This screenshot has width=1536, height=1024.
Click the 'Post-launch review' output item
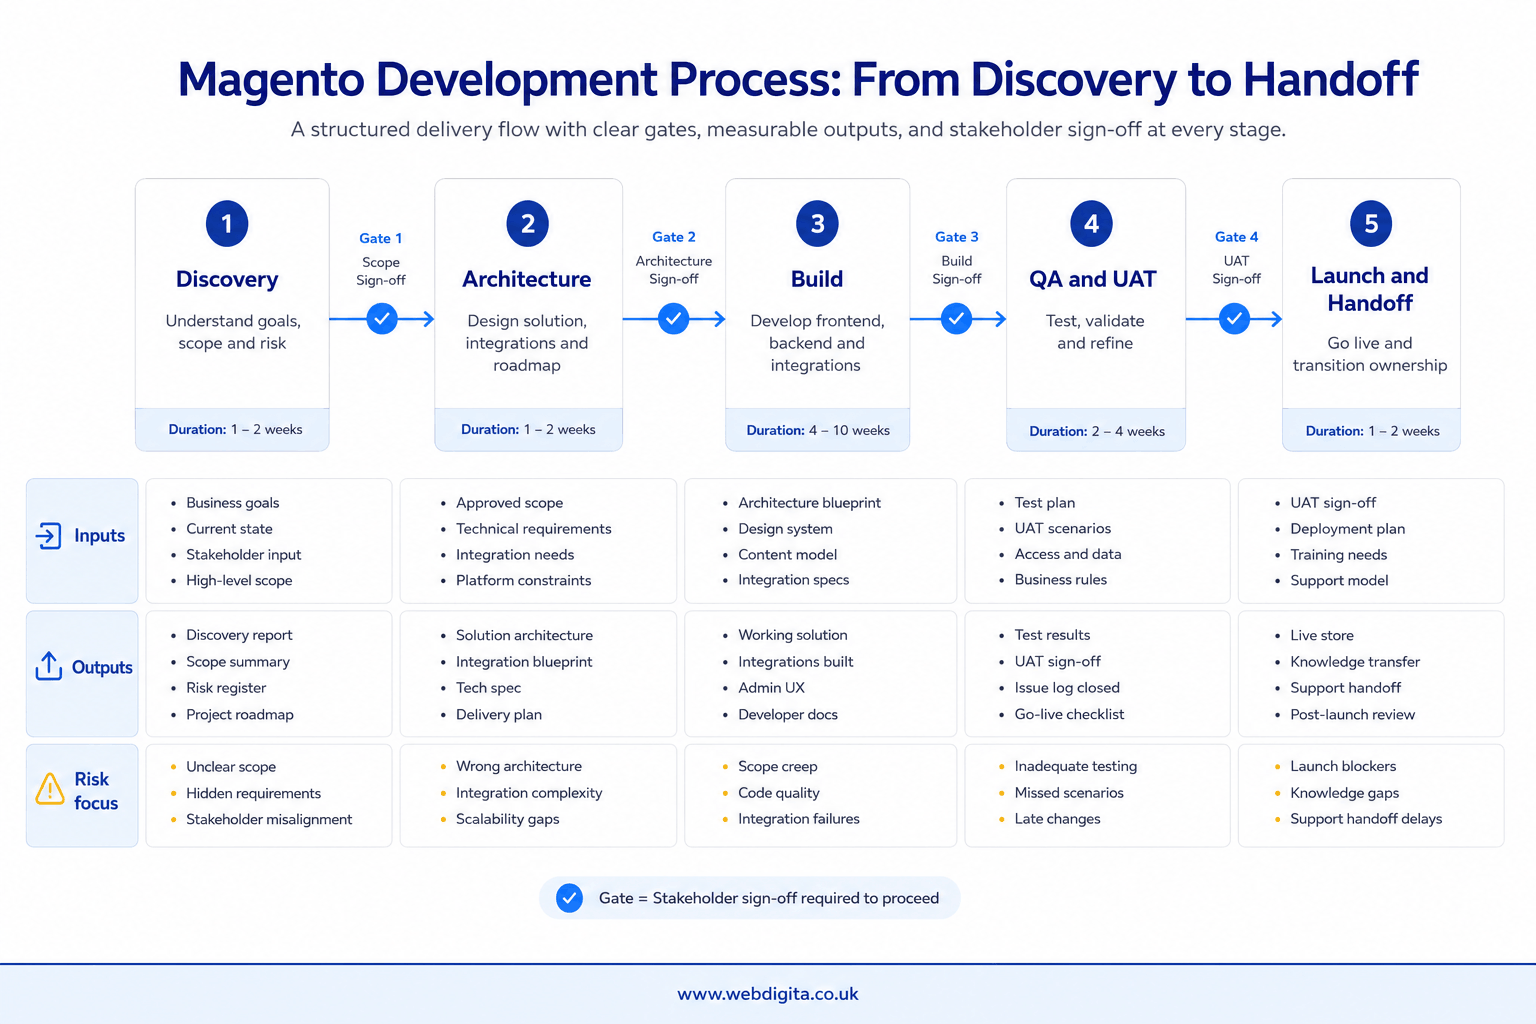point(1352,715)
